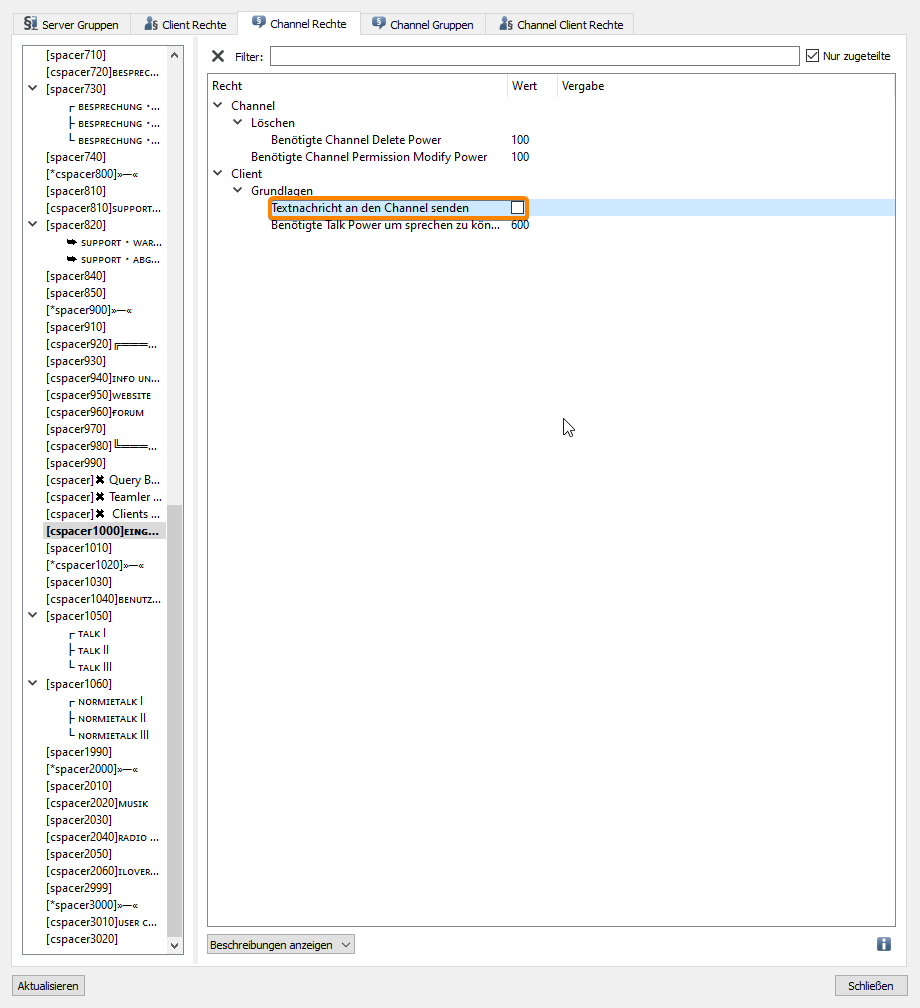Click the Channel Gruppen tab icon
The image size is (920, 1008).
(379, 24)
